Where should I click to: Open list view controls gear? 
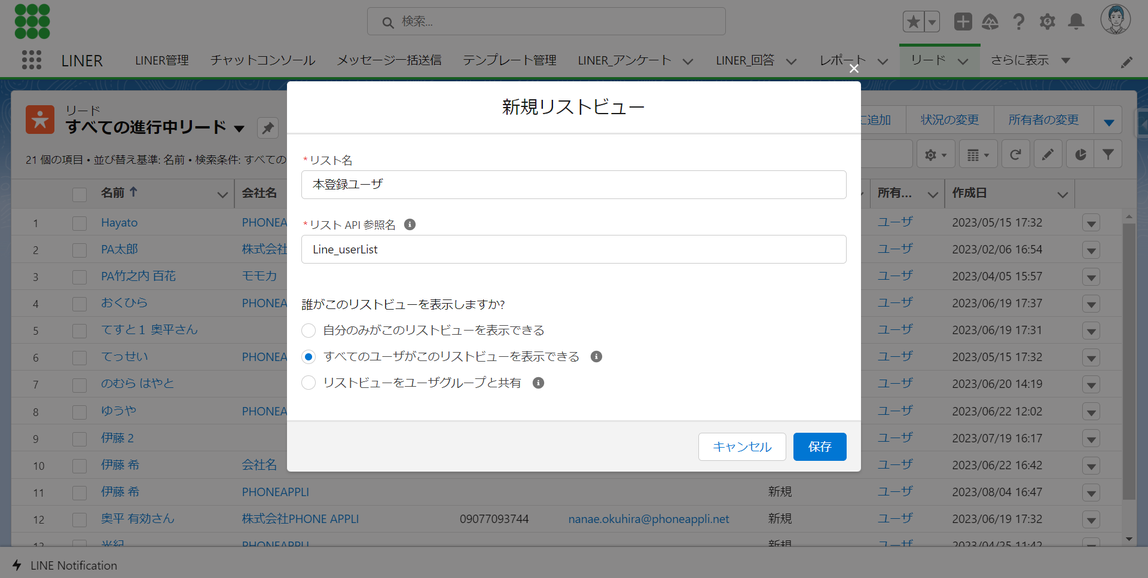(x=936, y=155)
